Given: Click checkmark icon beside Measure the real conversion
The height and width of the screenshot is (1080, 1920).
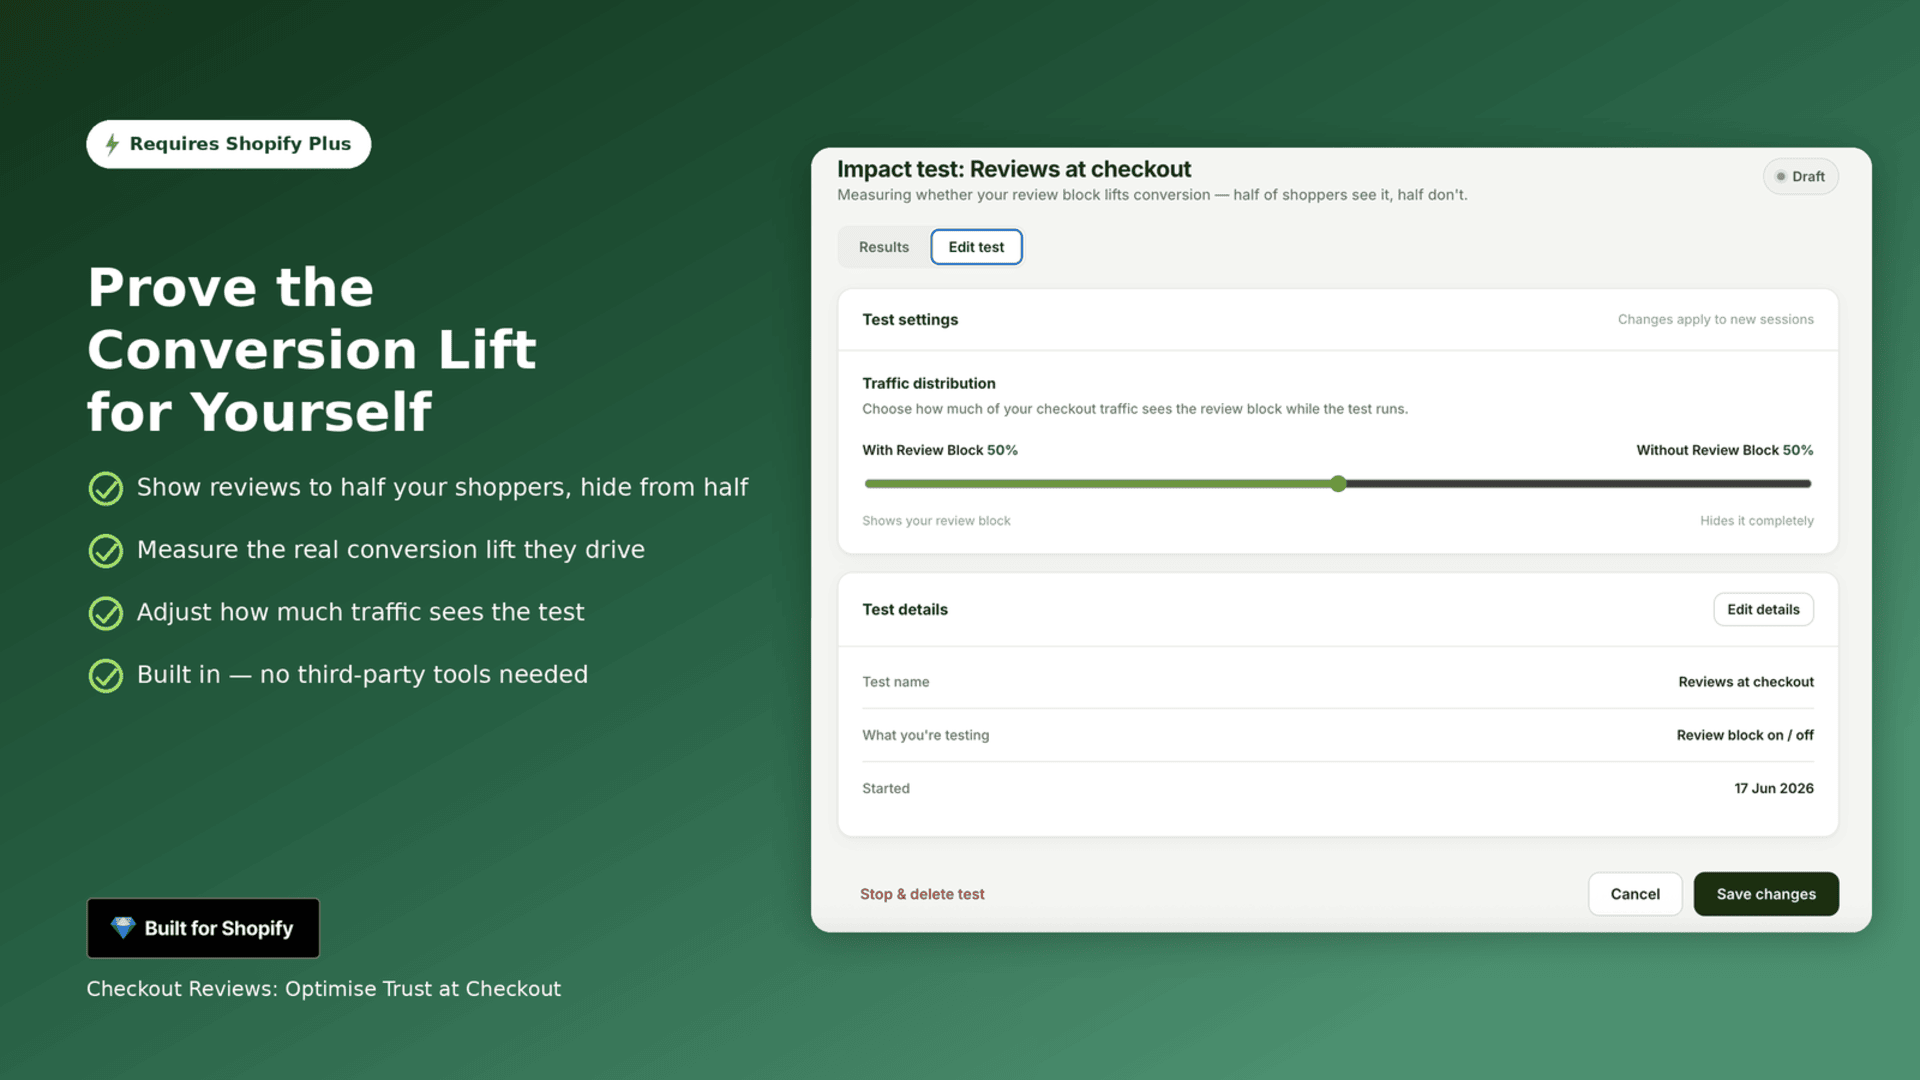Looking at the screenshot, I should [x=106, y=551].
